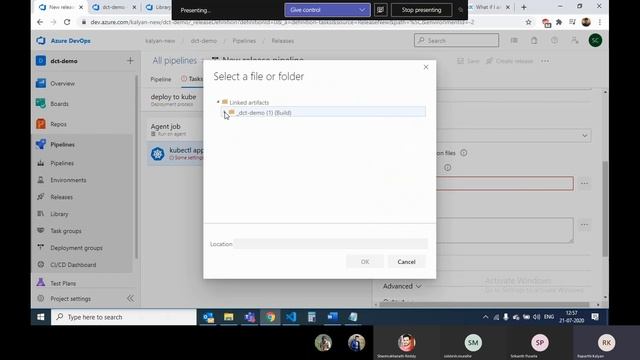Reload the browser page
640x360 pixels.
pyautogui.click(x=67, y=22)
